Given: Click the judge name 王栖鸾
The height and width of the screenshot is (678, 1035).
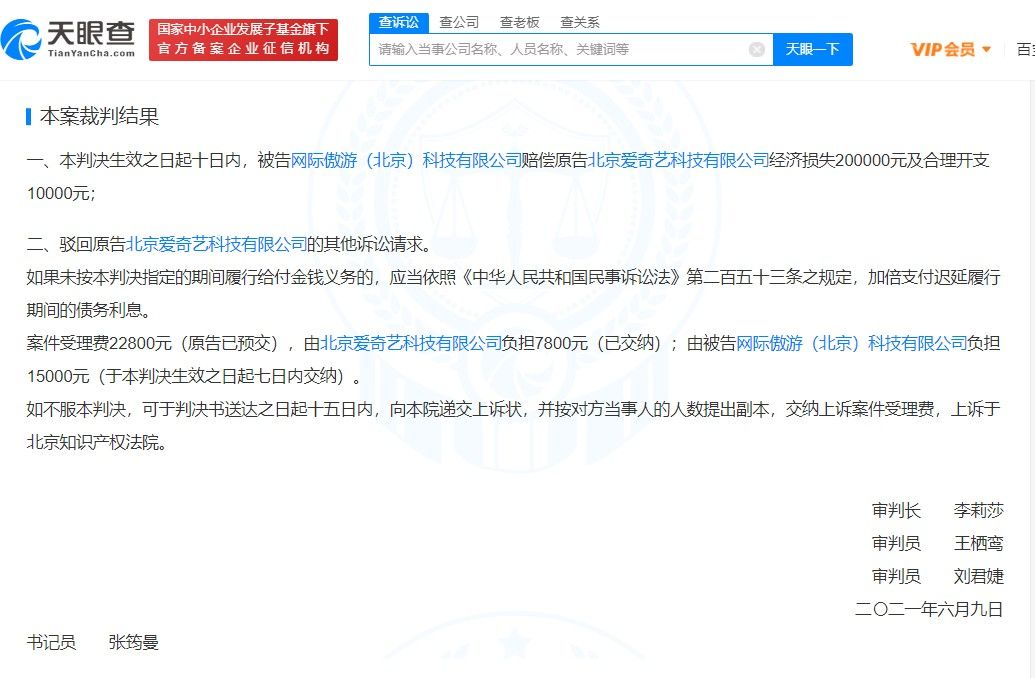Looking at the screenshot, I should pyautogui.click(x=978, y=543).
